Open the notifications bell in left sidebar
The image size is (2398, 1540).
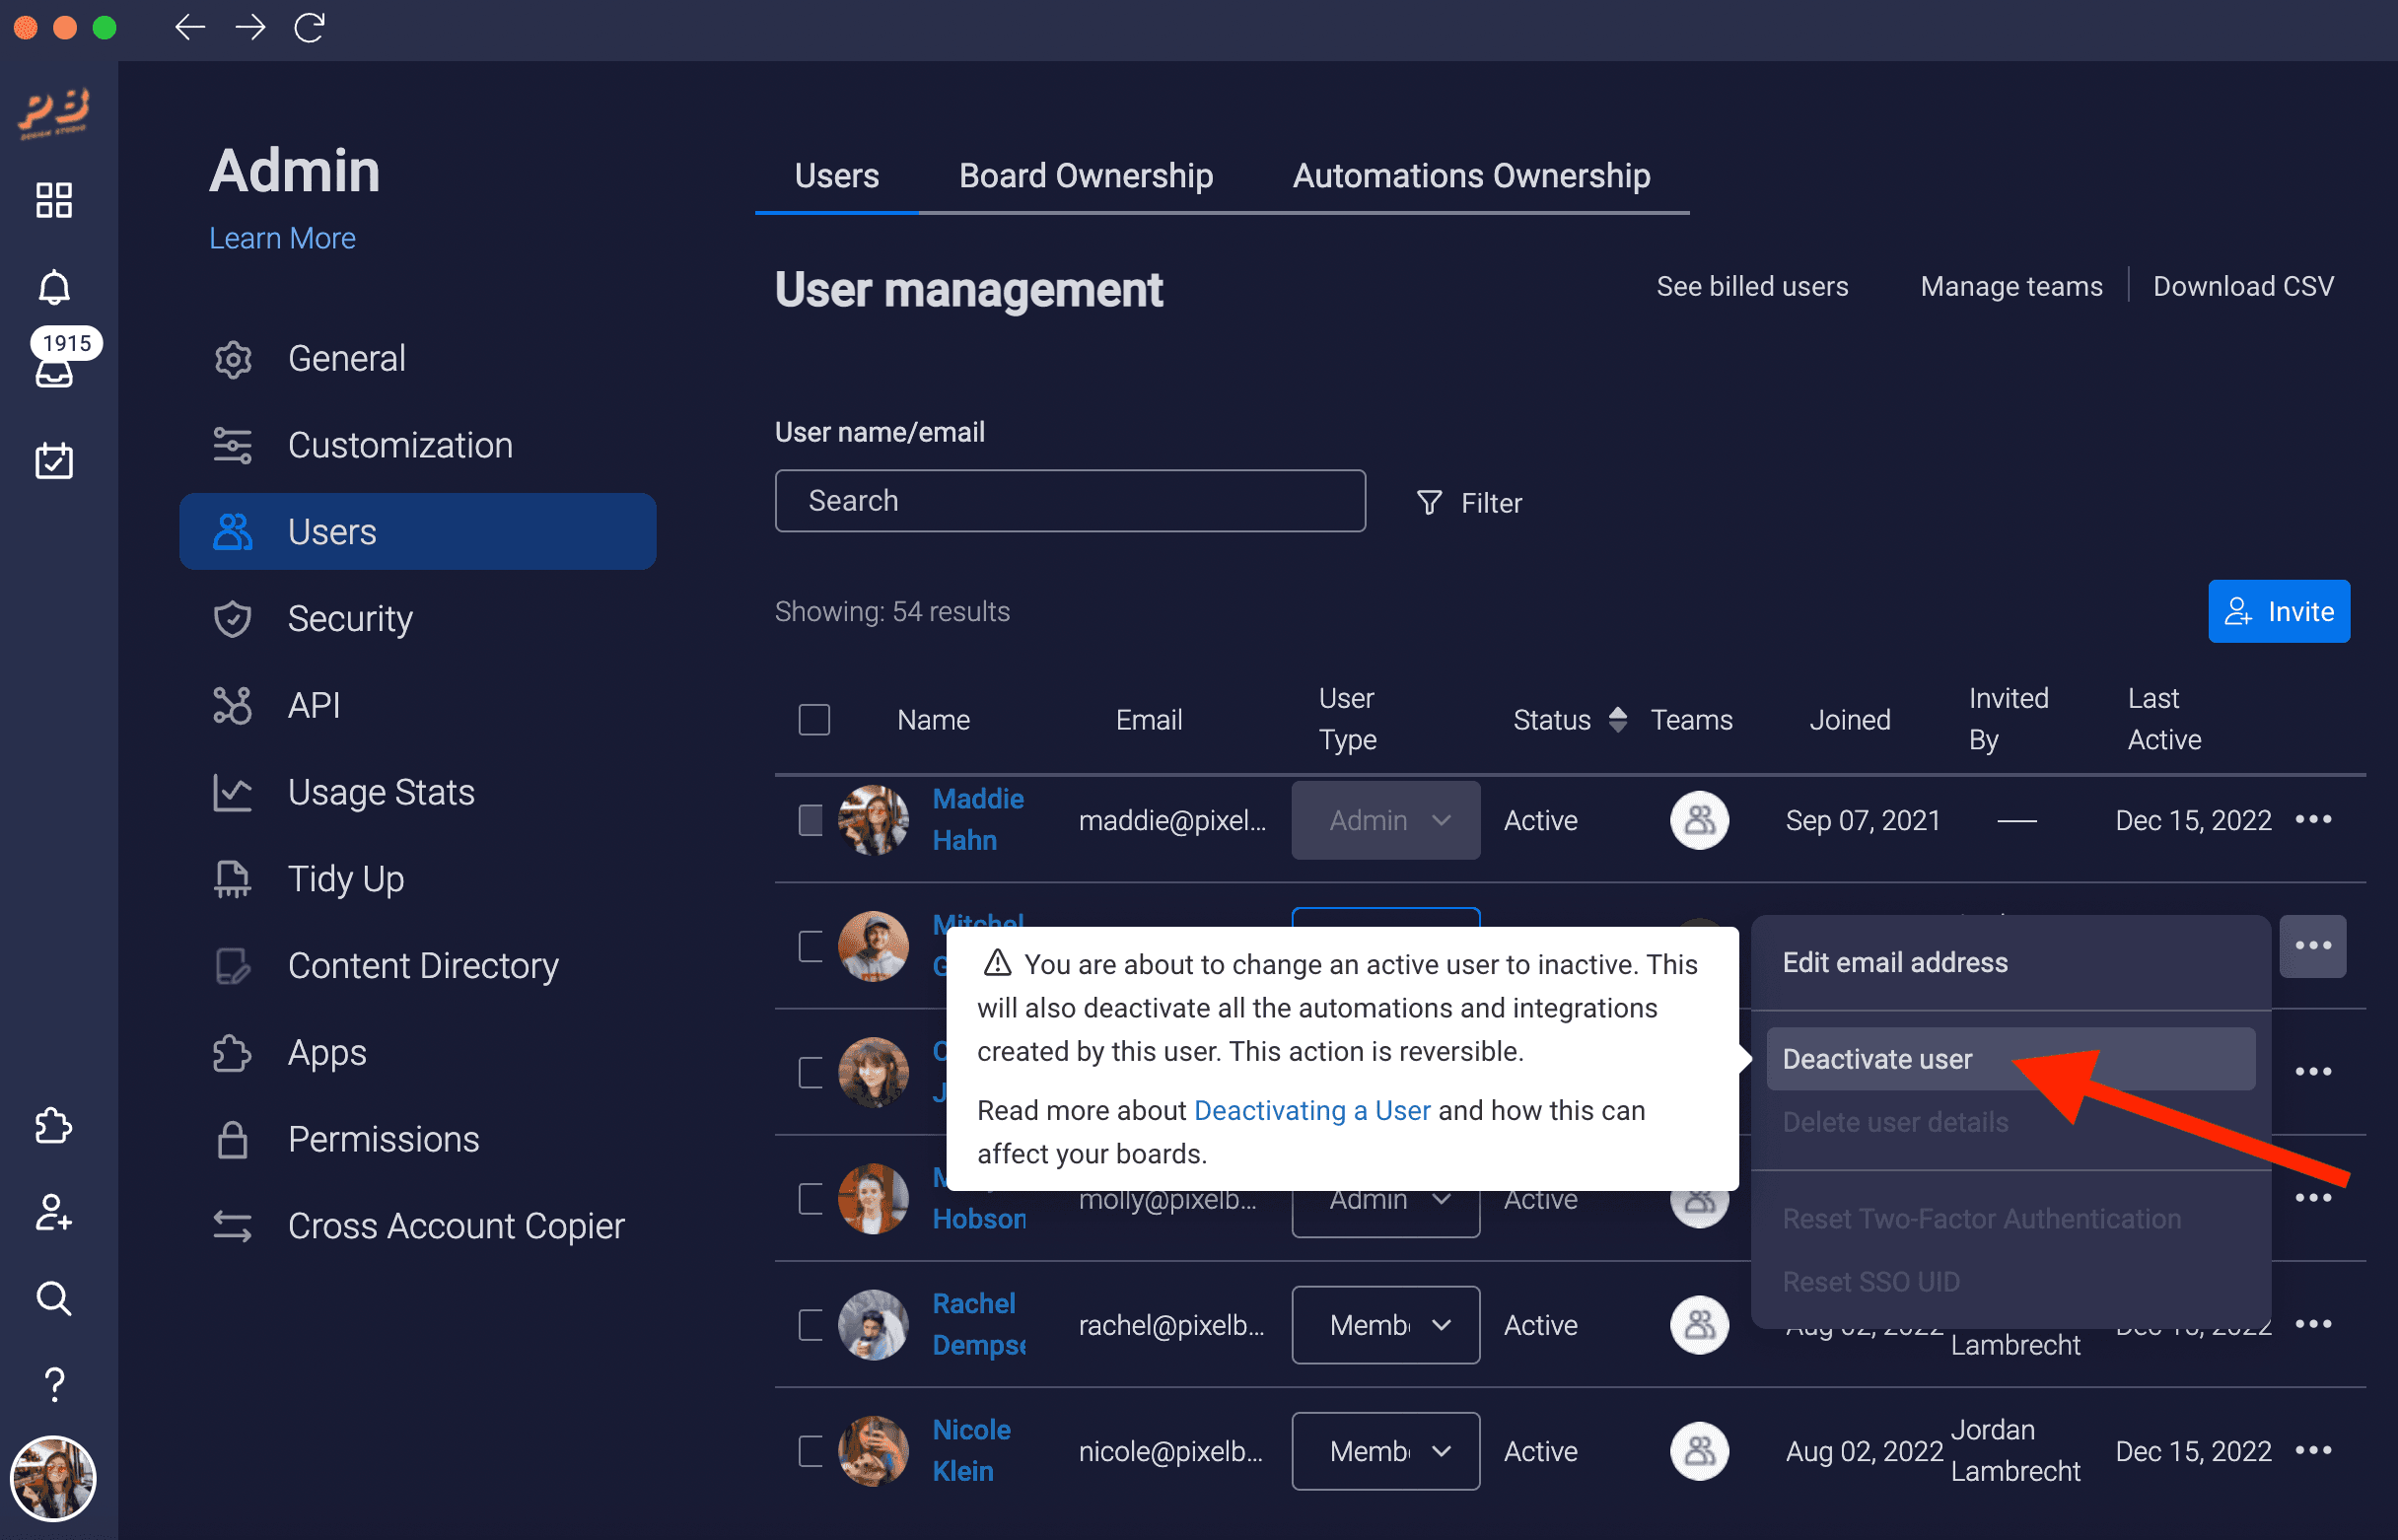coord(54,287)
